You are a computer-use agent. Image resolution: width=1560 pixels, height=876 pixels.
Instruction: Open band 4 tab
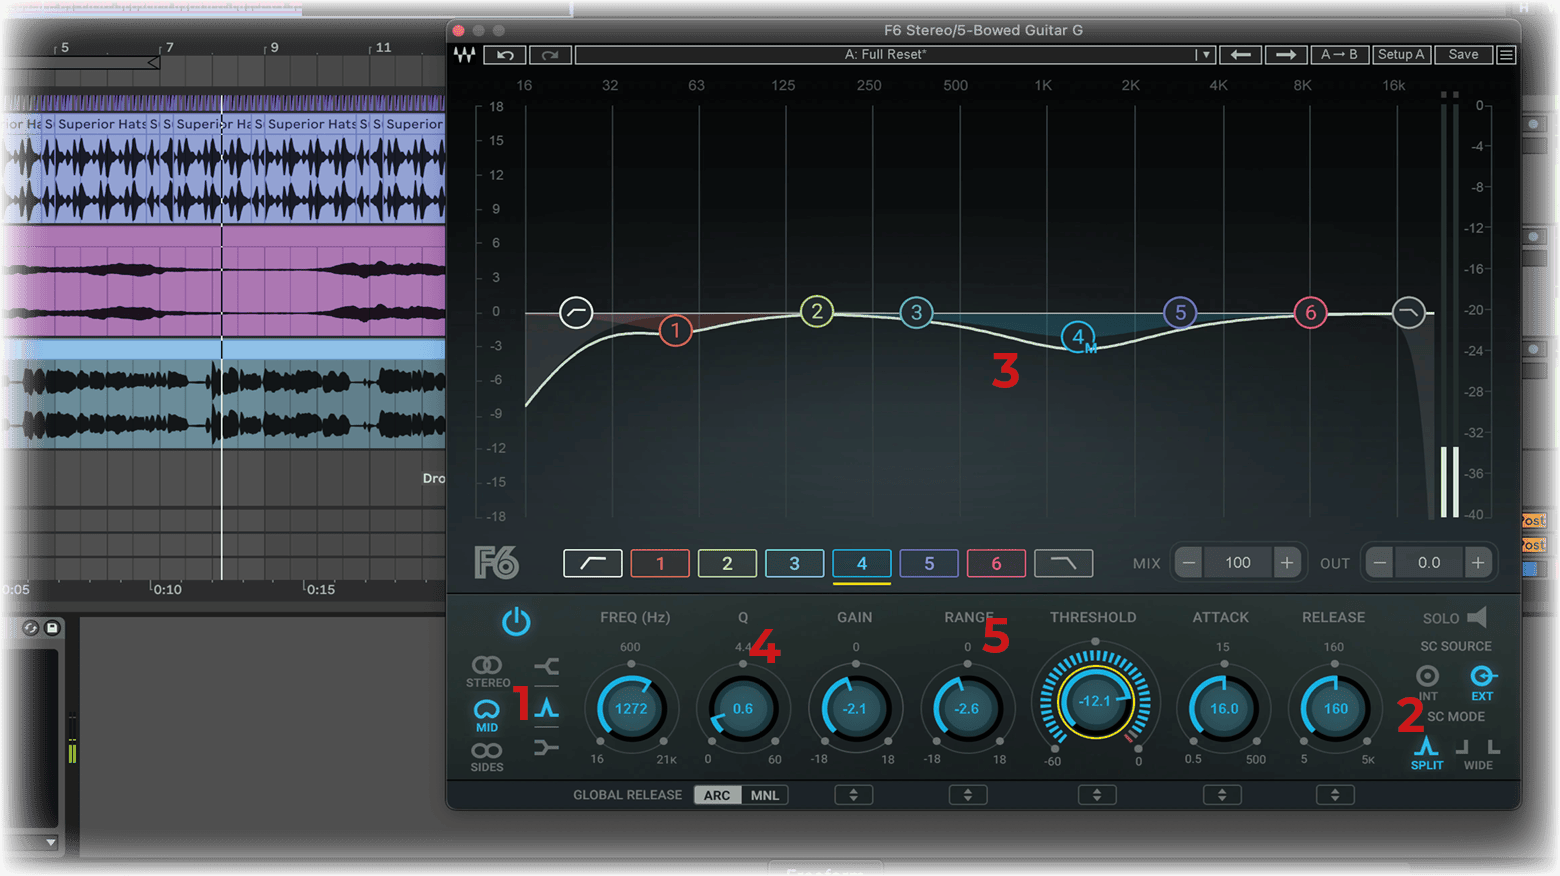[862, 563]
